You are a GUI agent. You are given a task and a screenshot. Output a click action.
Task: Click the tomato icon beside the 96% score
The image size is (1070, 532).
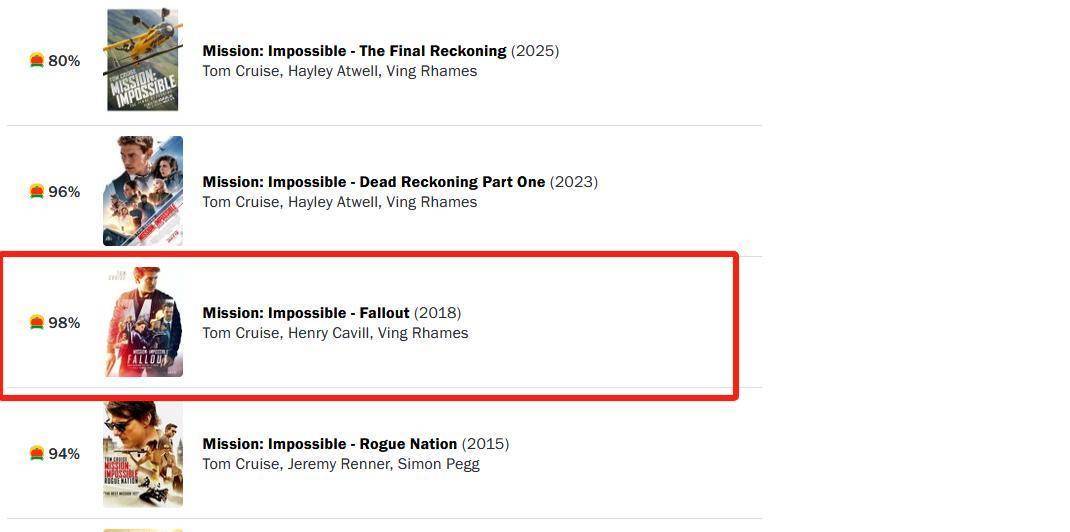(37, 192)
